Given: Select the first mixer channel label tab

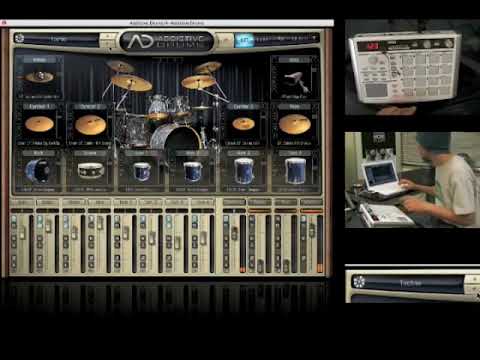Looking at the screenshot, I should tap(22, 202).
